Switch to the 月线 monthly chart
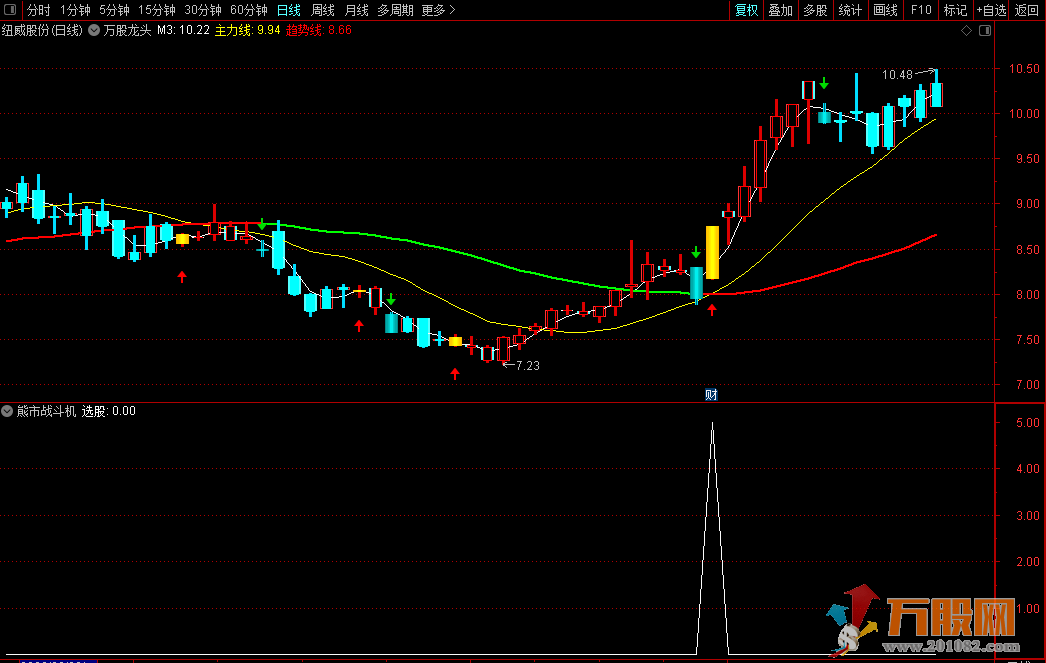The image size is (1046, 663). 357,10
